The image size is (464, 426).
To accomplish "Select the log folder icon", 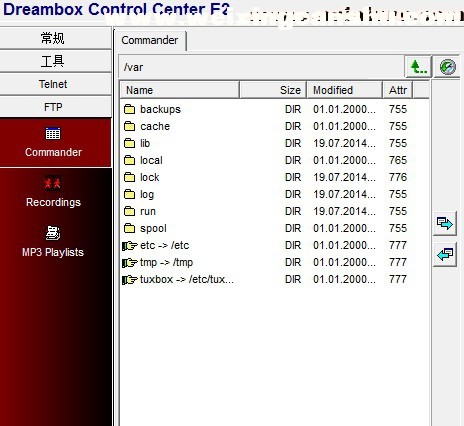I will coord(129,194).
